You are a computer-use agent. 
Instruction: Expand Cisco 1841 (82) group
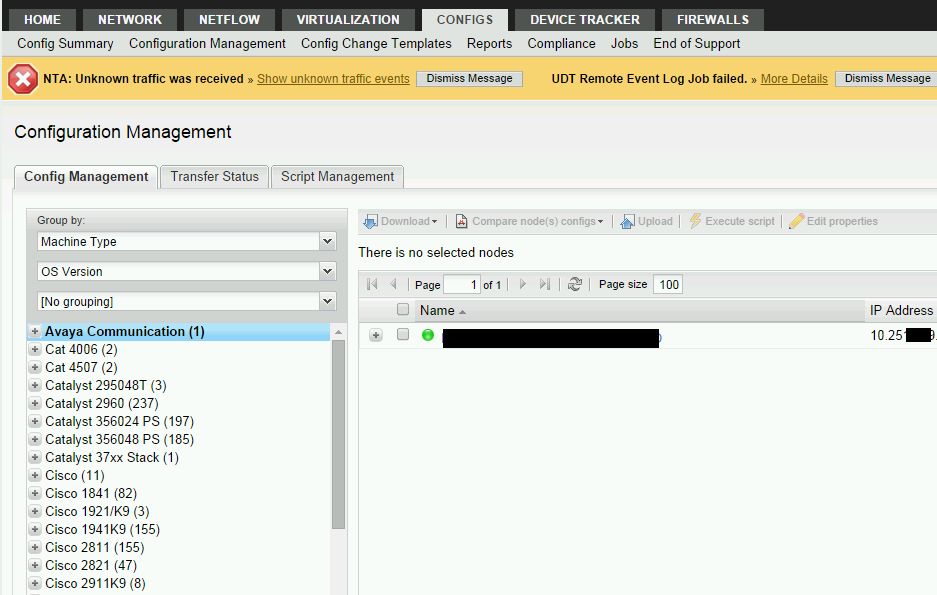(x=35, y=493)
